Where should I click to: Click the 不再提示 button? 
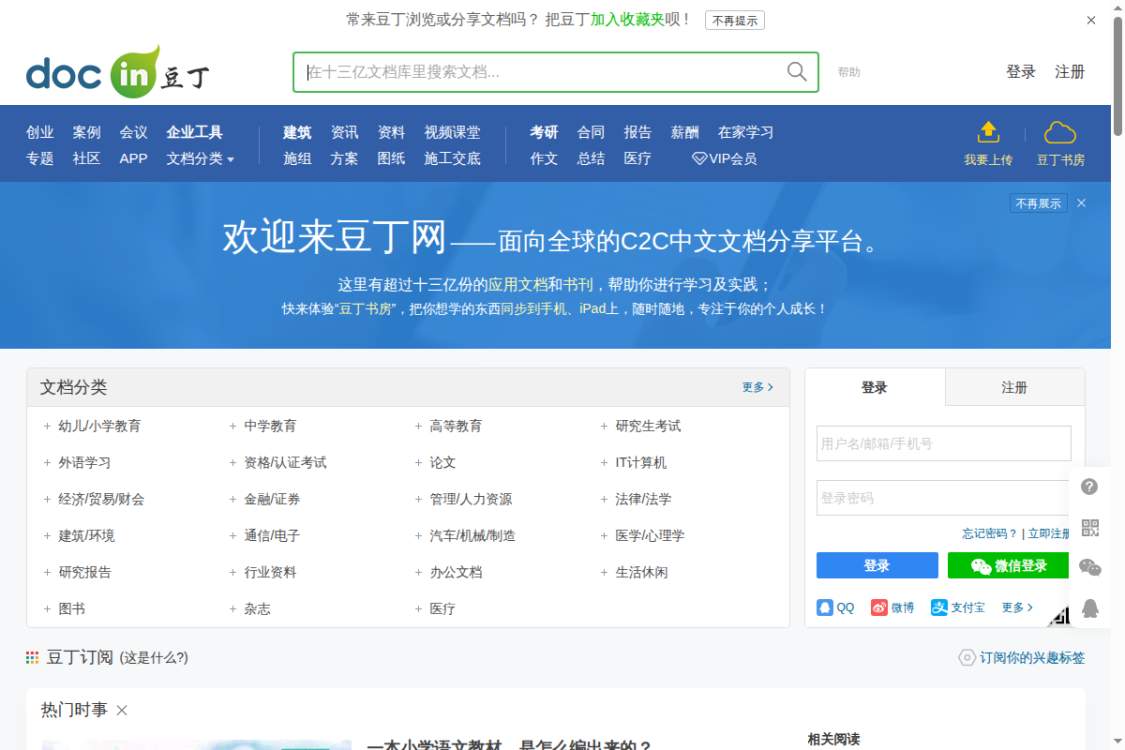pos(735,20)
